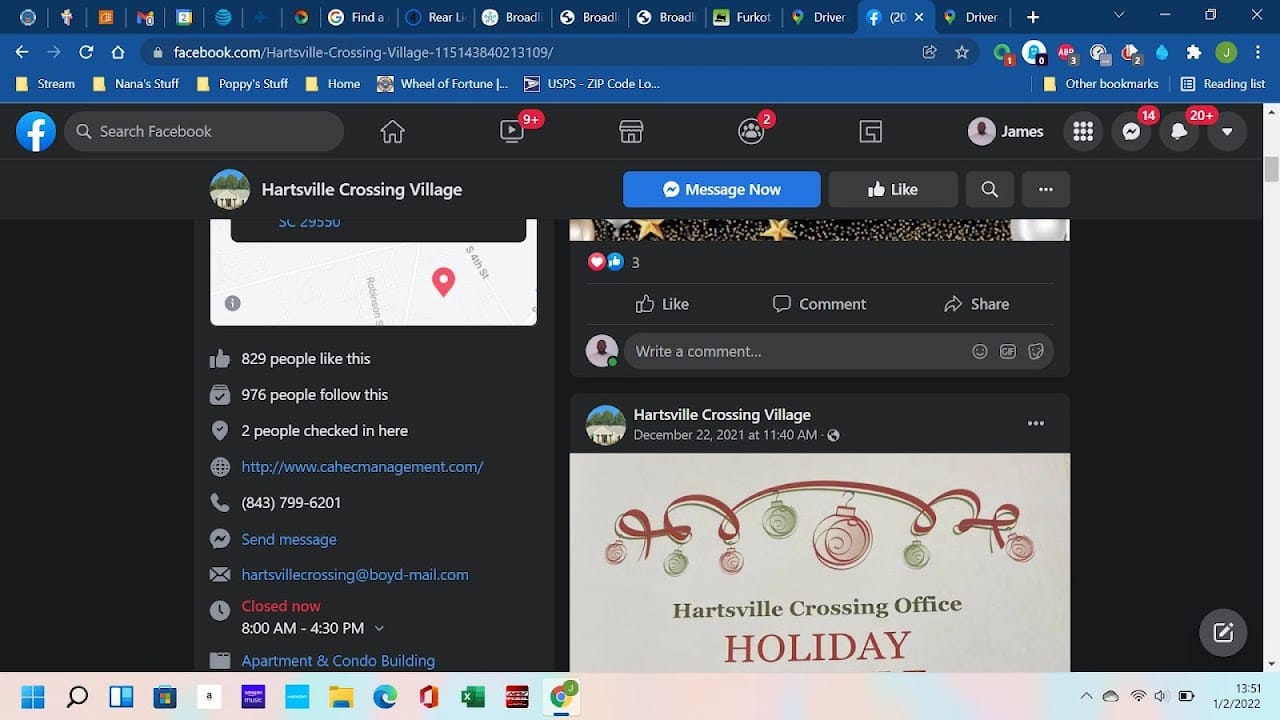The height and width of the screenshot is (720, 1280).
Task: Open the Adblock Plus extension icon
Action: point(1066,53)
